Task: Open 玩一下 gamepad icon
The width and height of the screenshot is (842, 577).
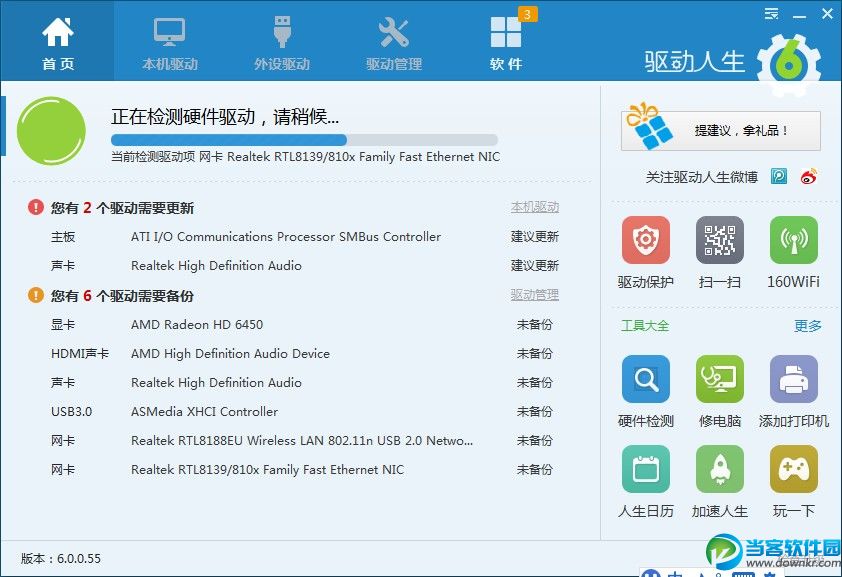Action: 794,469
